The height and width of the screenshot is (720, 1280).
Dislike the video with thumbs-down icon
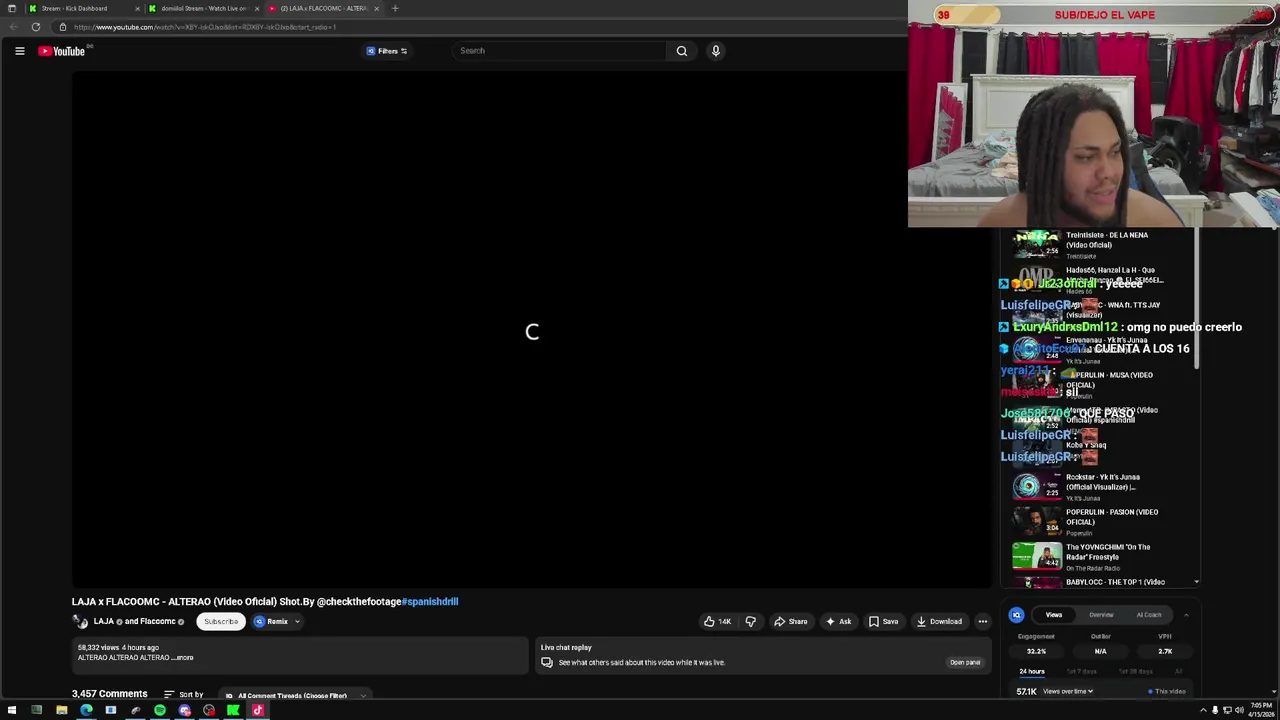[x=751, y=621]
